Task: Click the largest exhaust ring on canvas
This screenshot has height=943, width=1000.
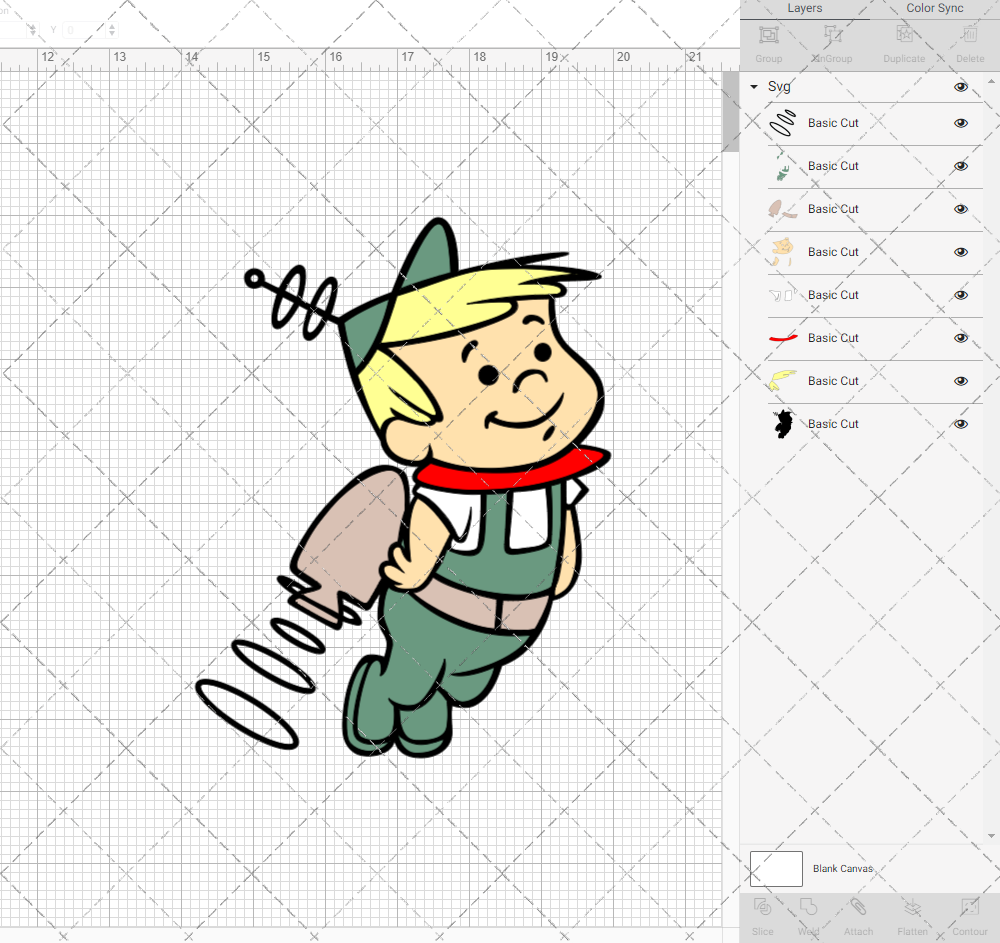Action: [x=246, y=714]
